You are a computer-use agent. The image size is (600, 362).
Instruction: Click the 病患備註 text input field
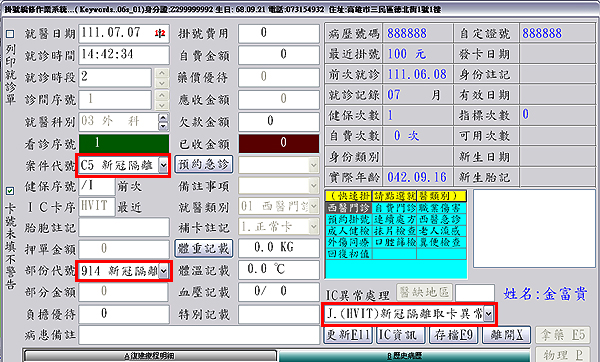tap(199, 336)
